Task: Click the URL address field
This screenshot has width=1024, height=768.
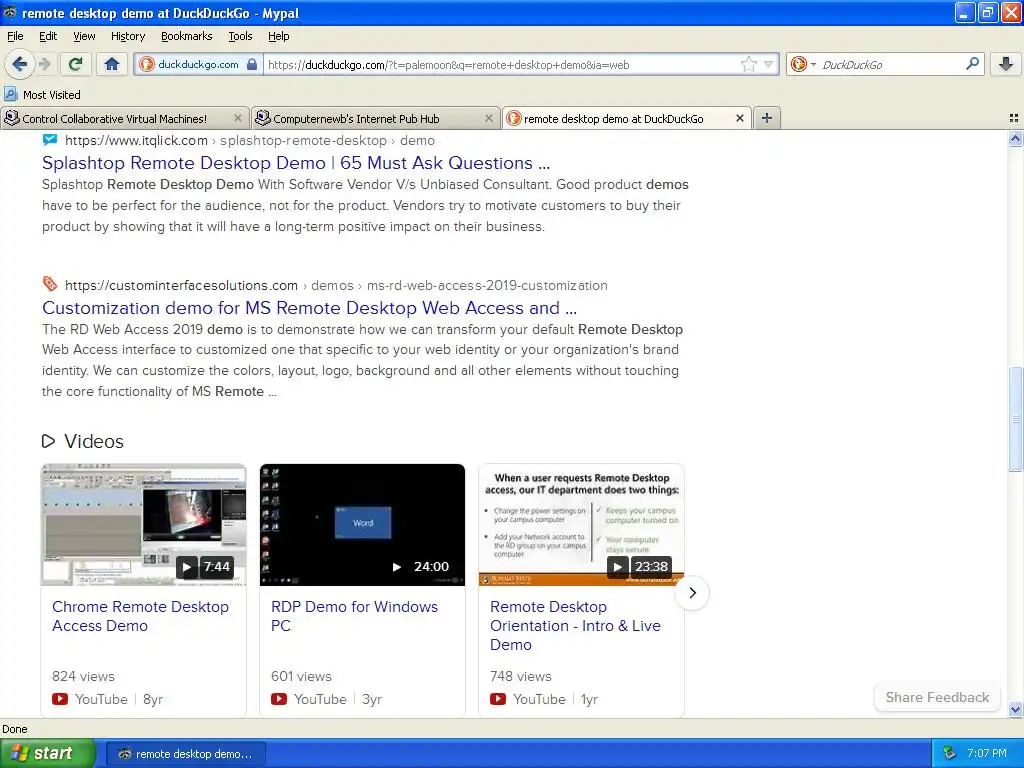Action: click(x=502, y=64)
